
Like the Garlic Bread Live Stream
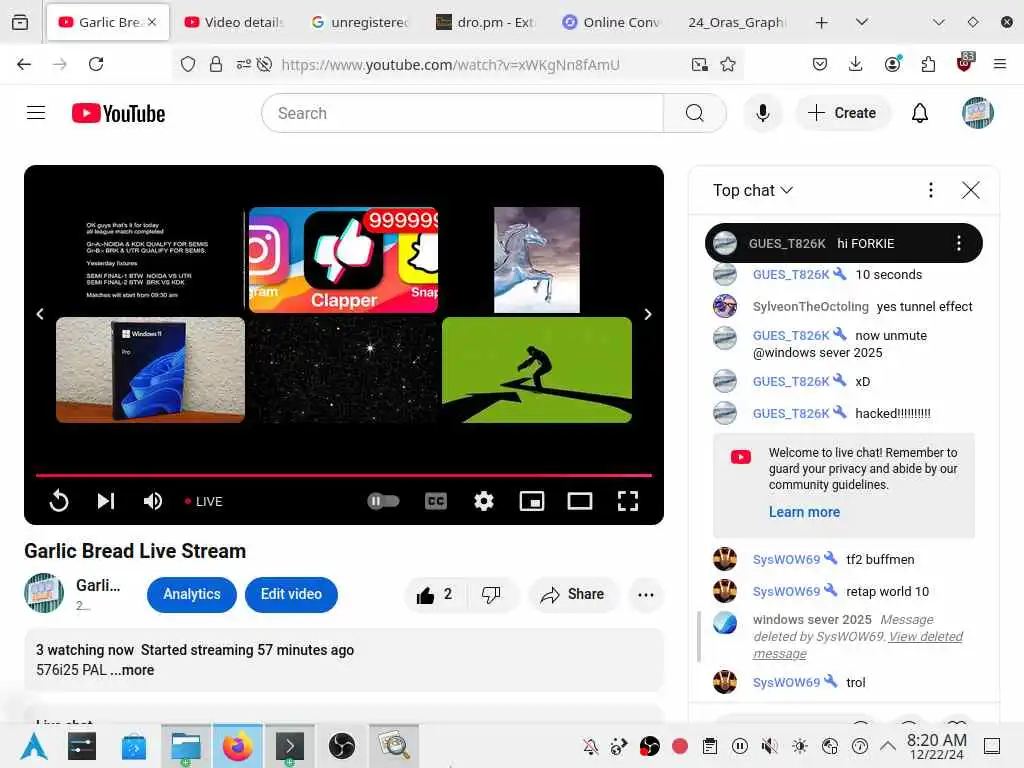[x=436, y=594]
